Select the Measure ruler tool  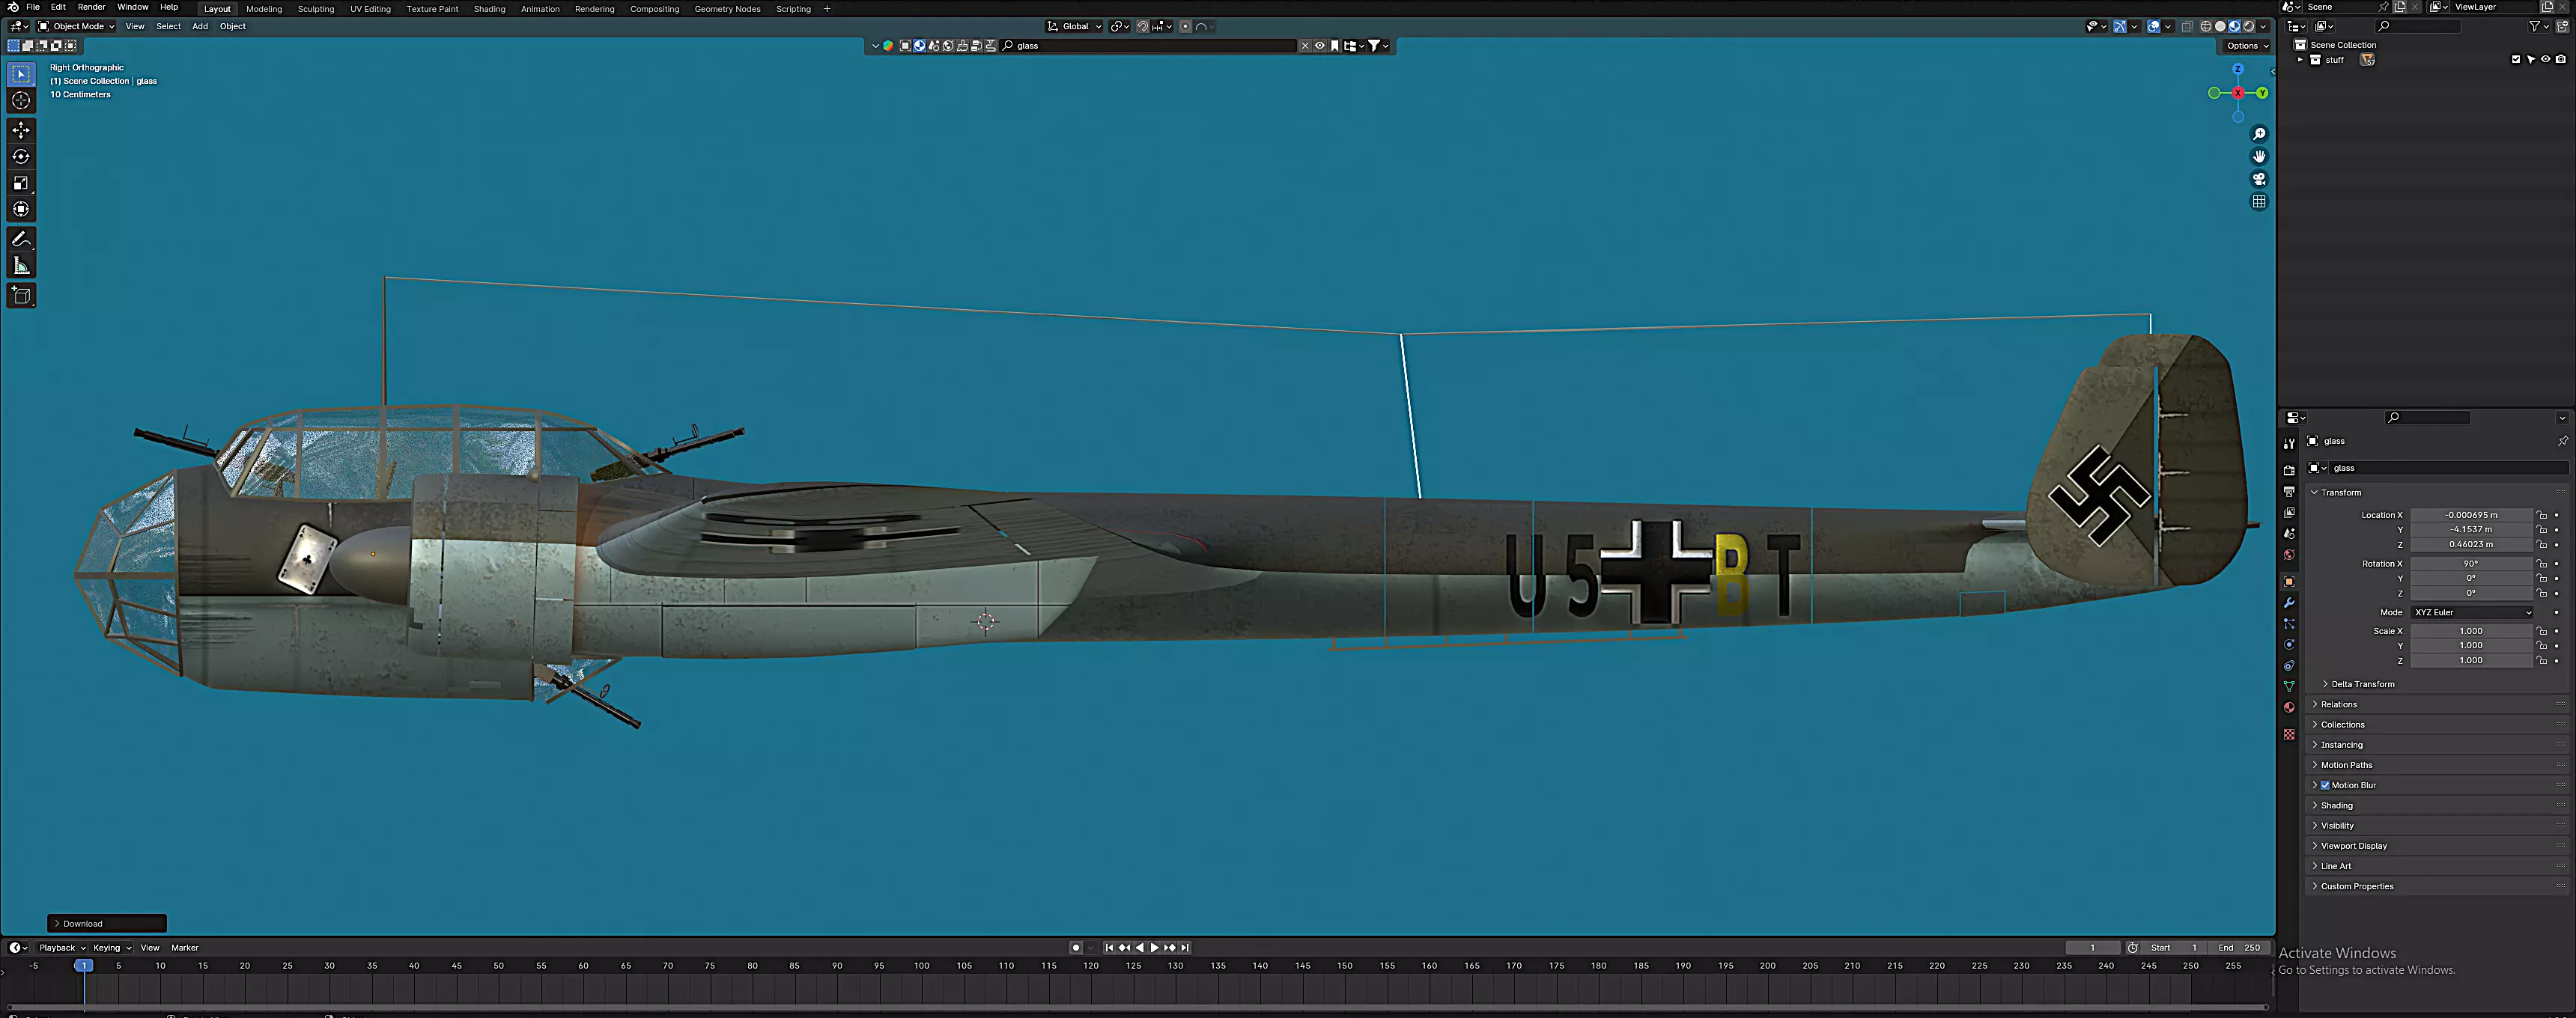click(x=21, y=265)
